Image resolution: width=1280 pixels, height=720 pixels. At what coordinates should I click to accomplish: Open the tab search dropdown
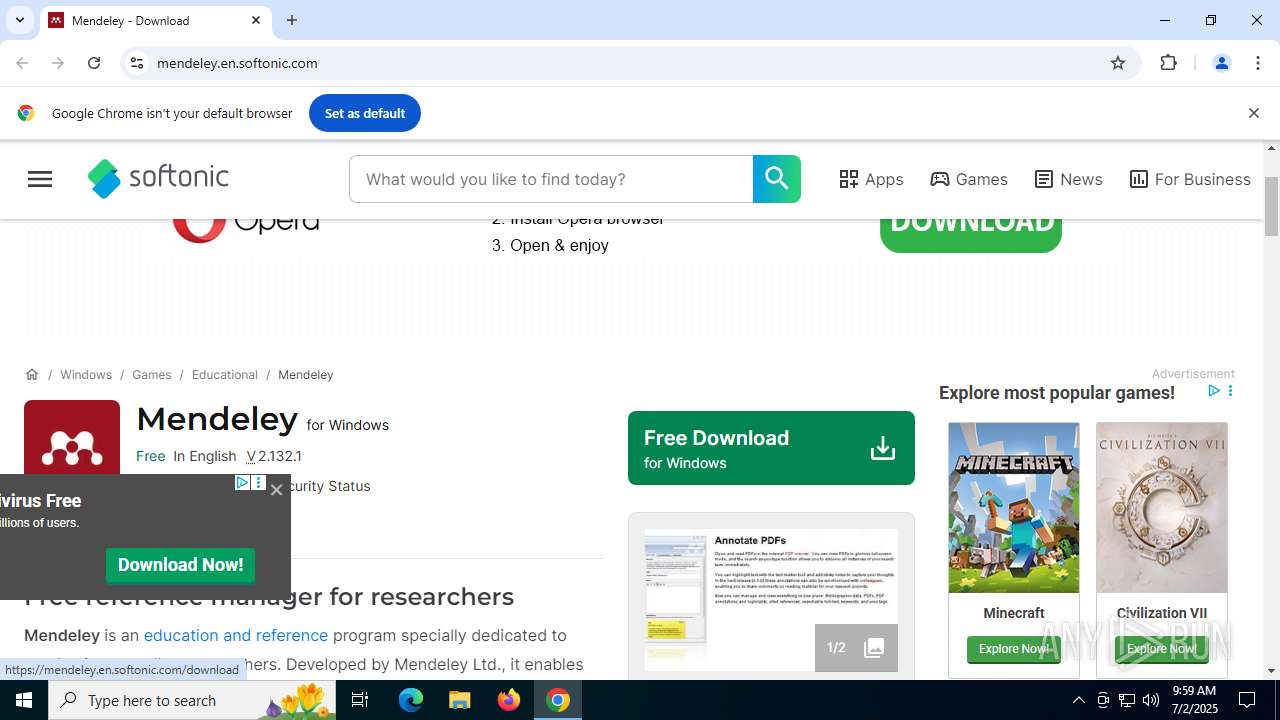19,20
